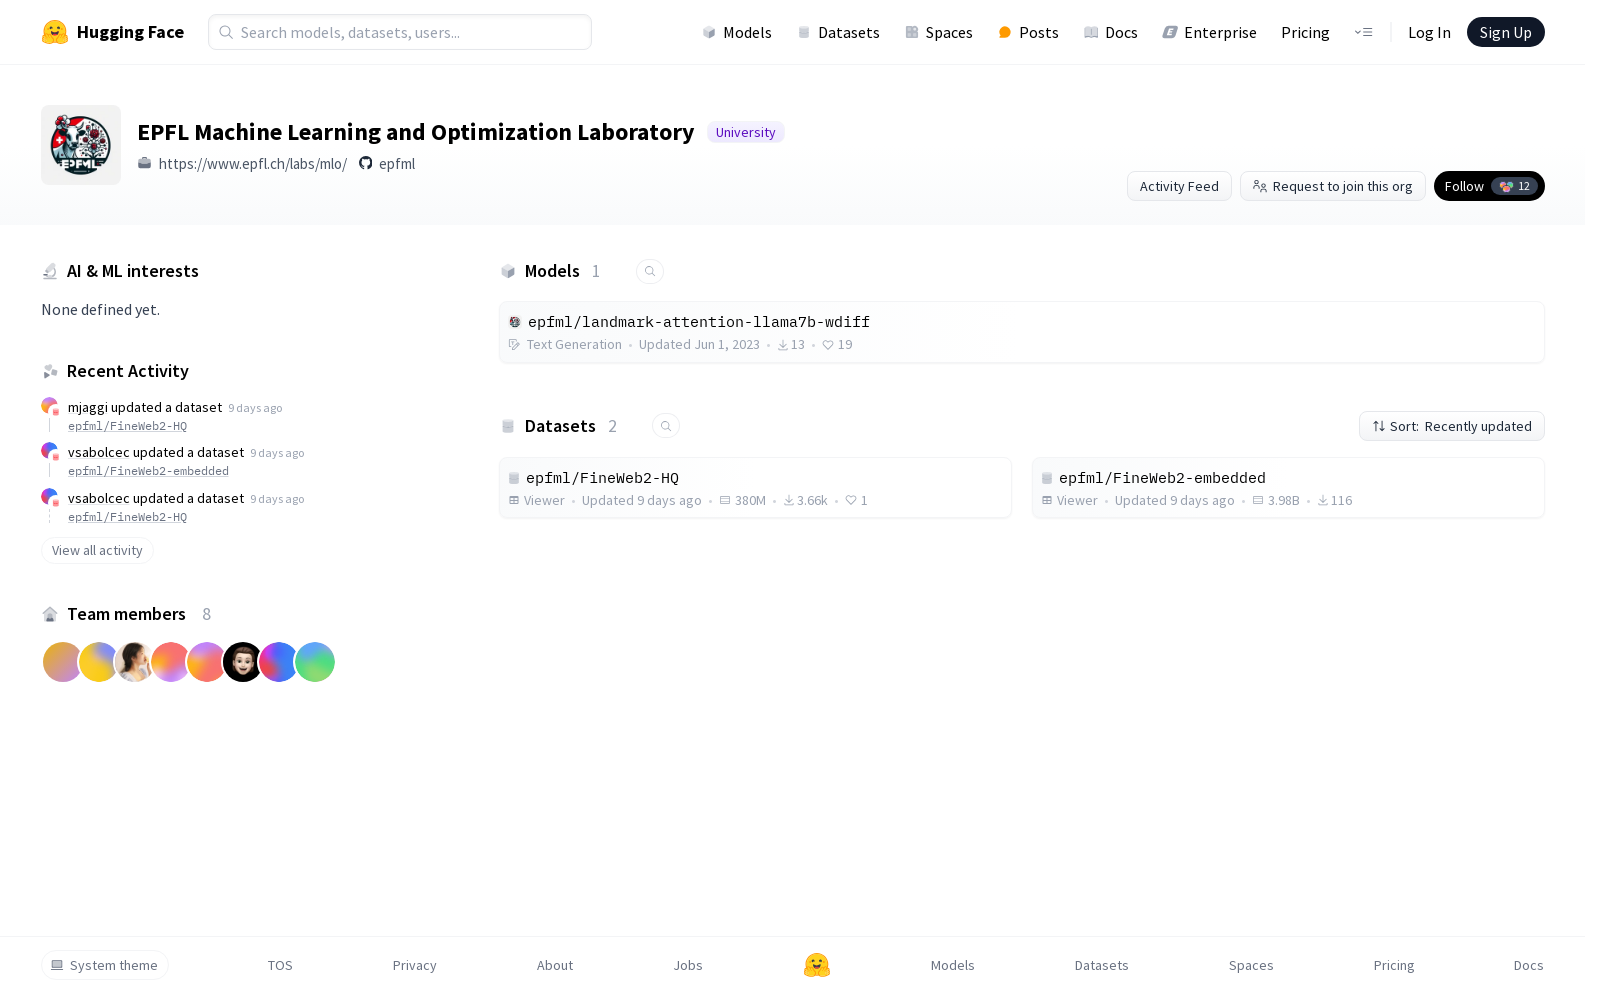Click the model avatar icon for landmark-attention-llama7b-wdiff
Screen dimensions: 1600x1000
click(515, 322)
